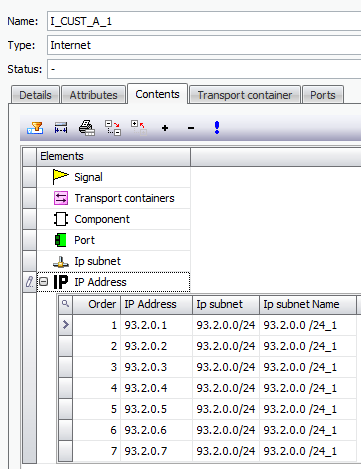Image resolution: width=361 pixels, height=469 pixels.
Task: Click the Component chip icon
Action: (x=61, y=219)
